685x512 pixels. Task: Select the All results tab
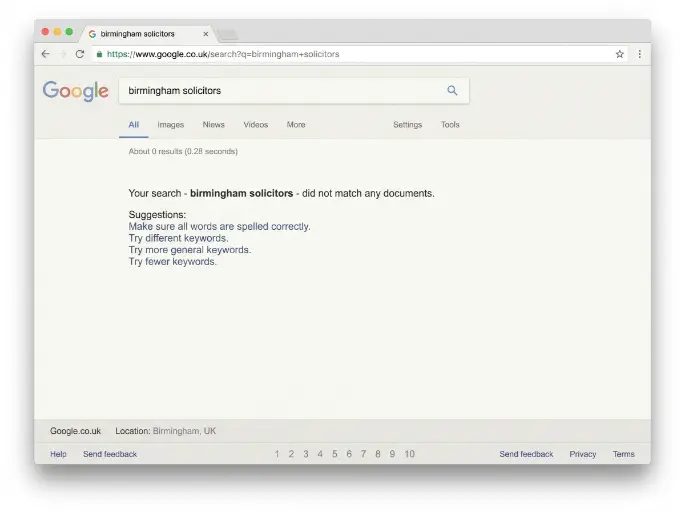[134, 125]
